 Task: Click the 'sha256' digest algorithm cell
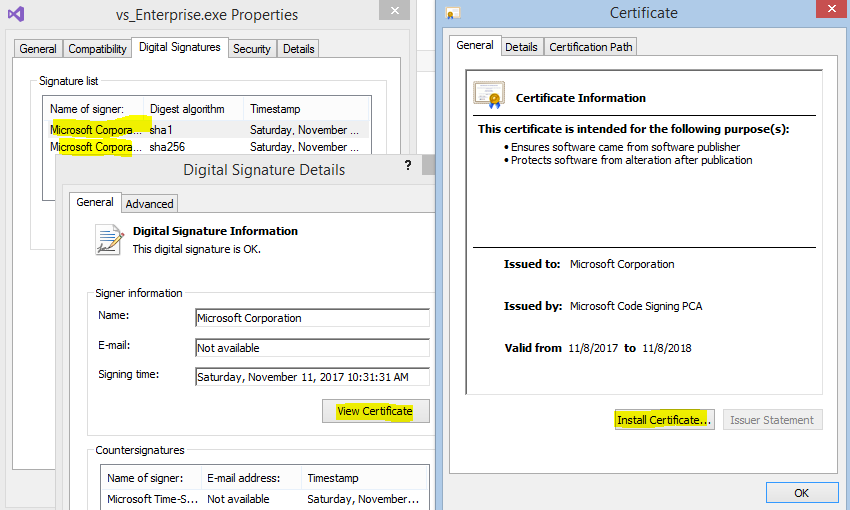pos(167,147)
